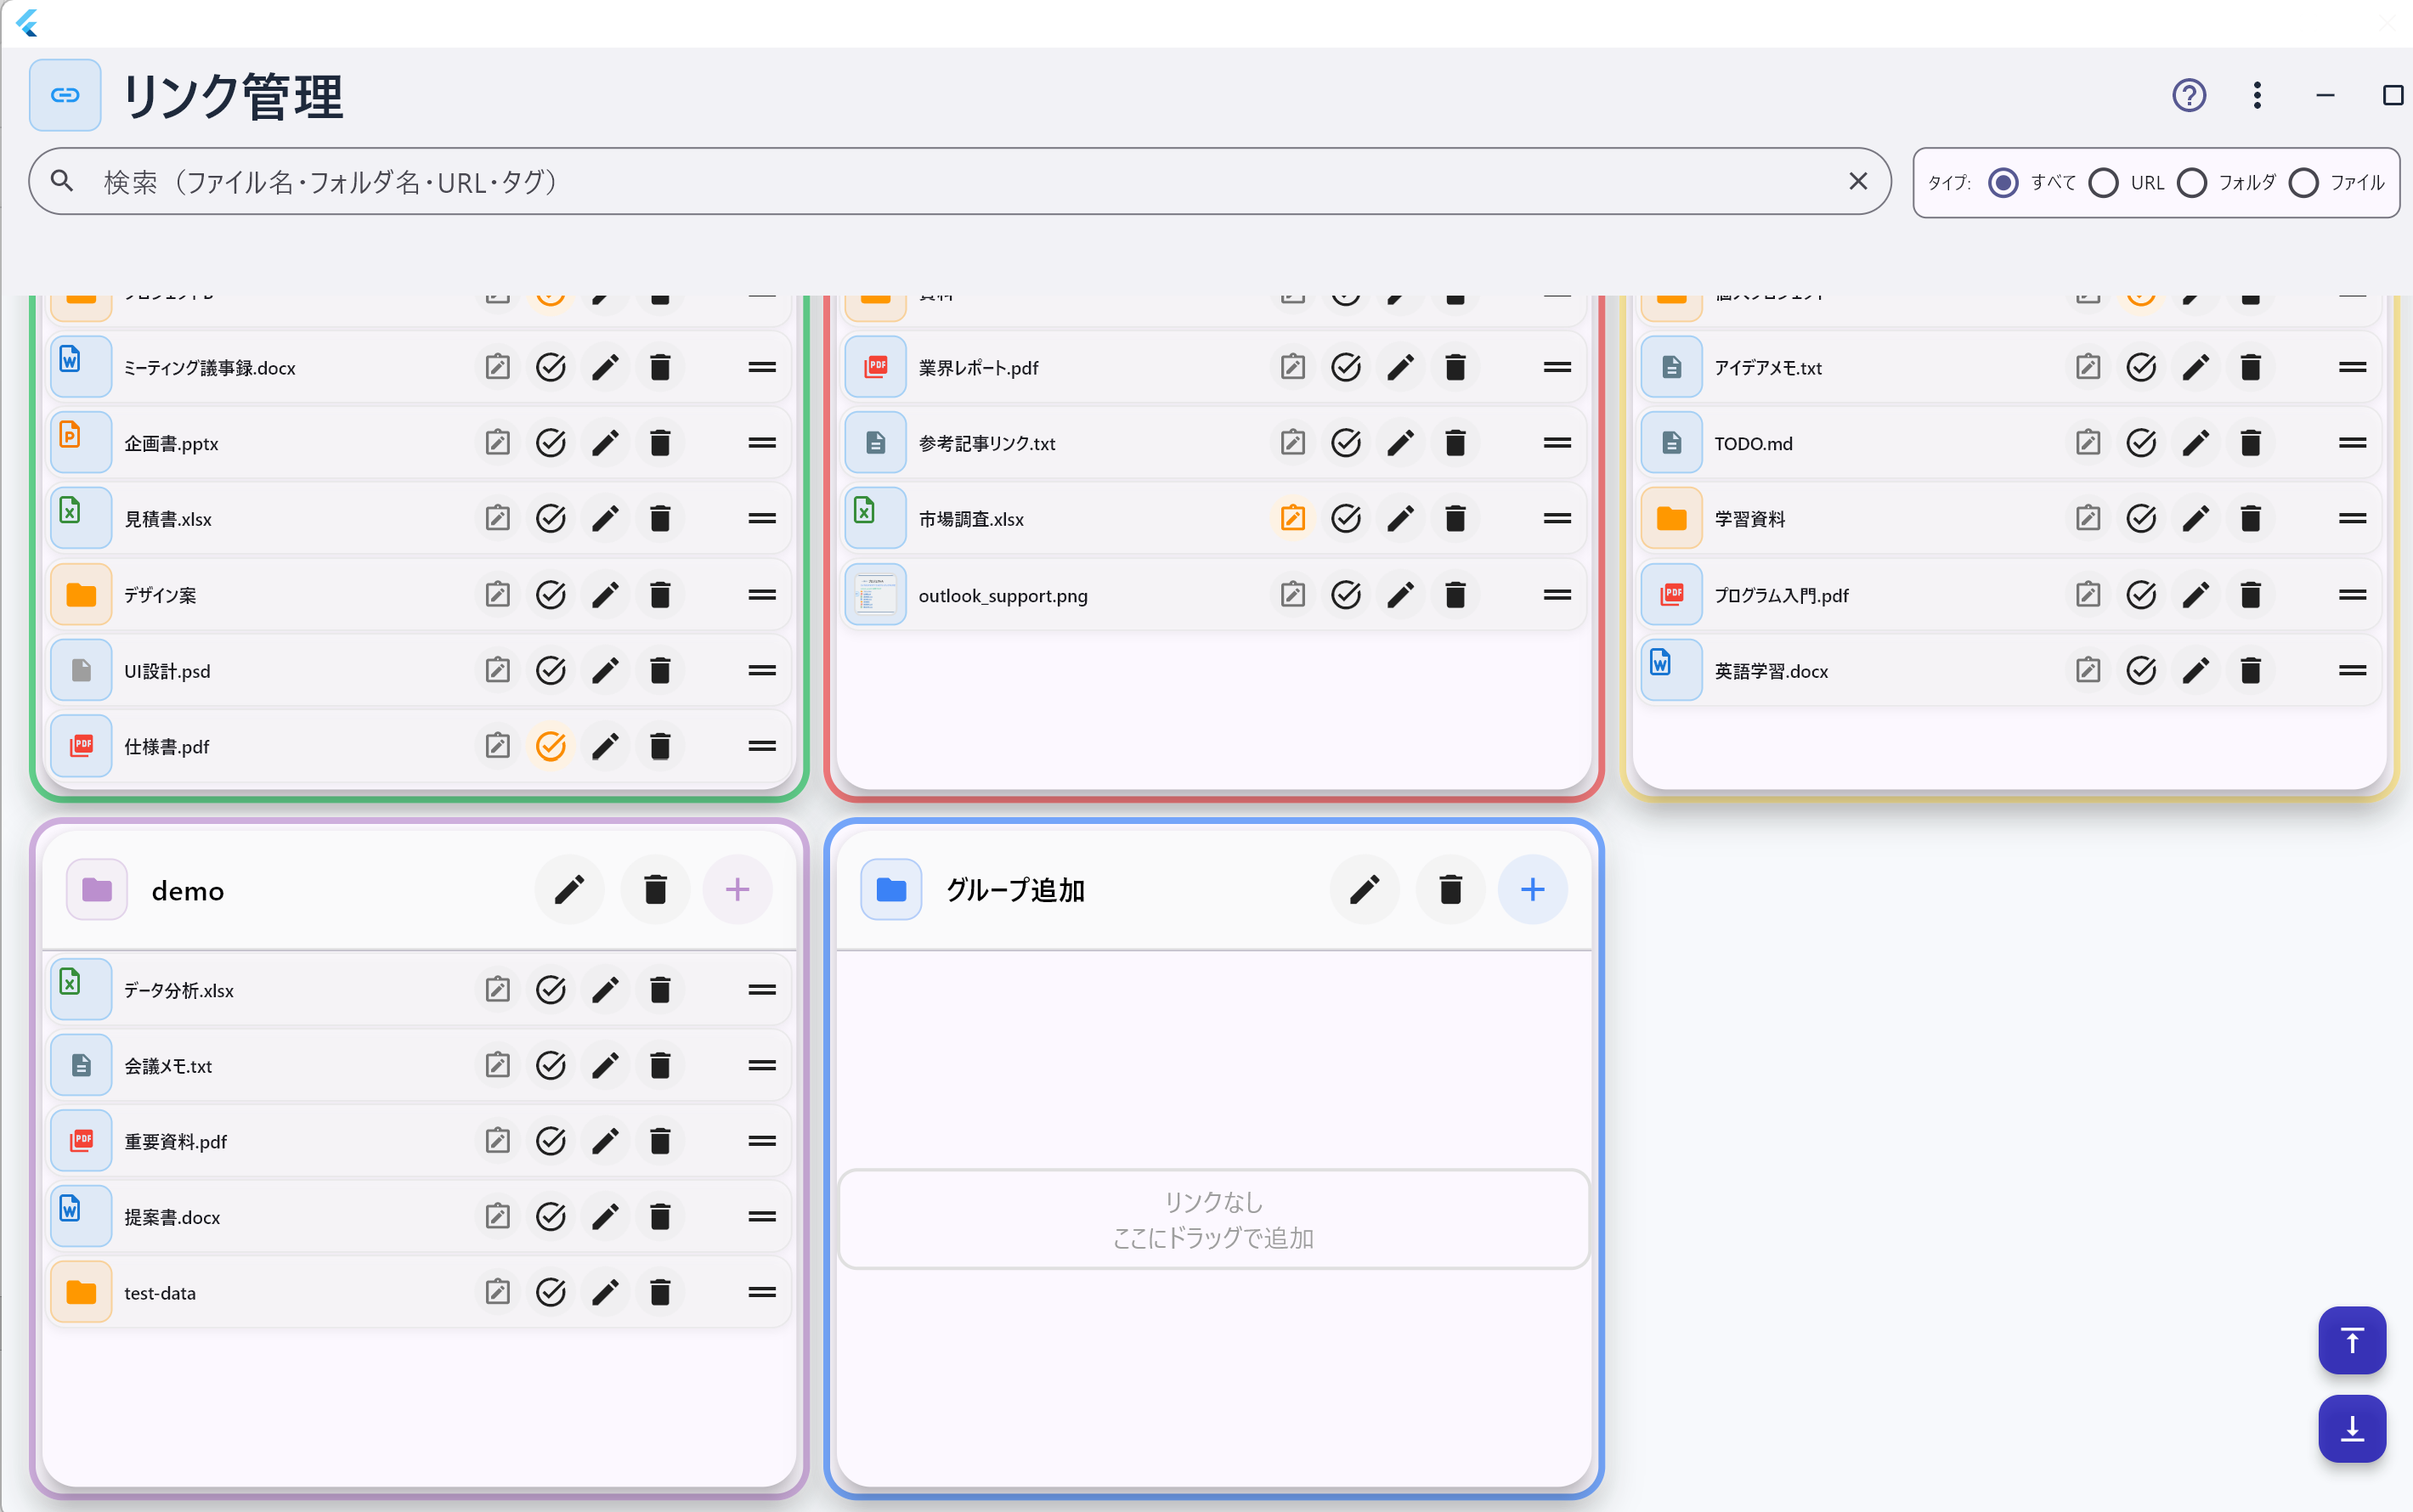
Task: Delete the 企画書.pptx link
Action: pos(660,443)
